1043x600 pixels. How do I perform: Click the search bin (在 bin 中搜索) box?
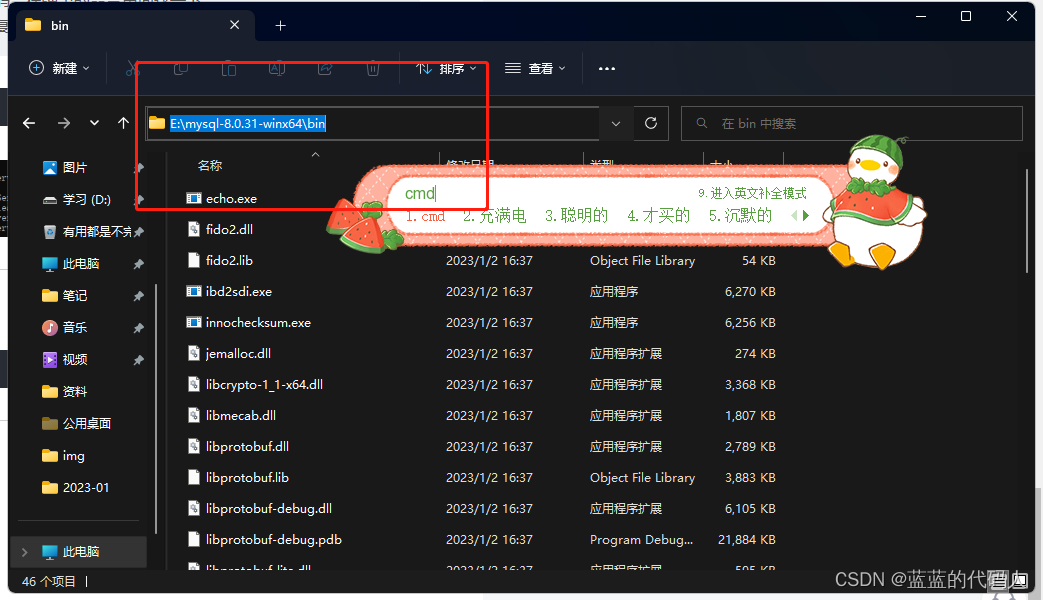click(852, 123)
